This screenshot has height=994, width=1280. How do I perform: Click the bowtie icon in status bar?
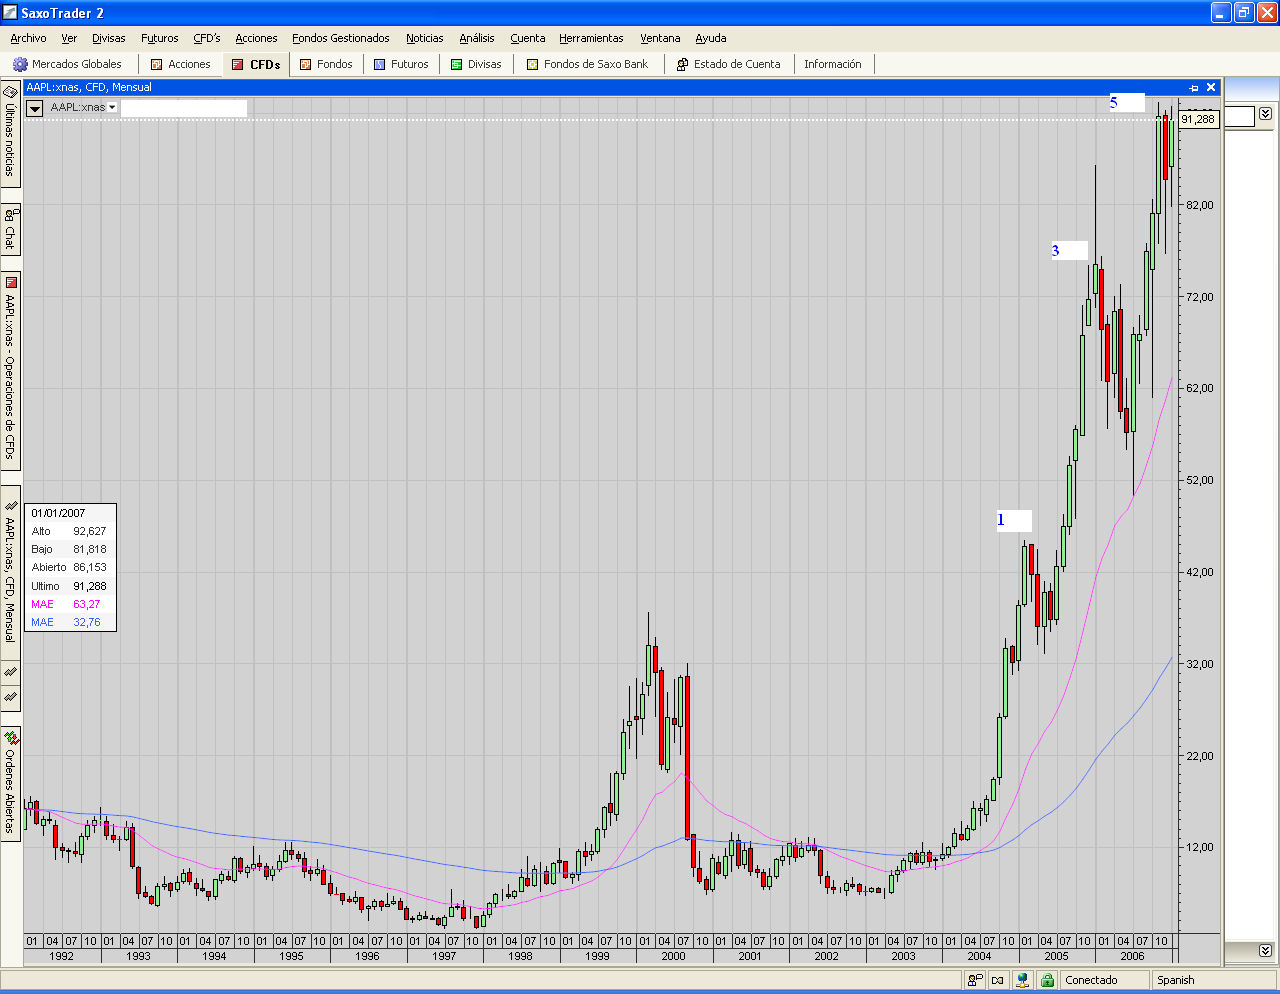coord(998,980)
